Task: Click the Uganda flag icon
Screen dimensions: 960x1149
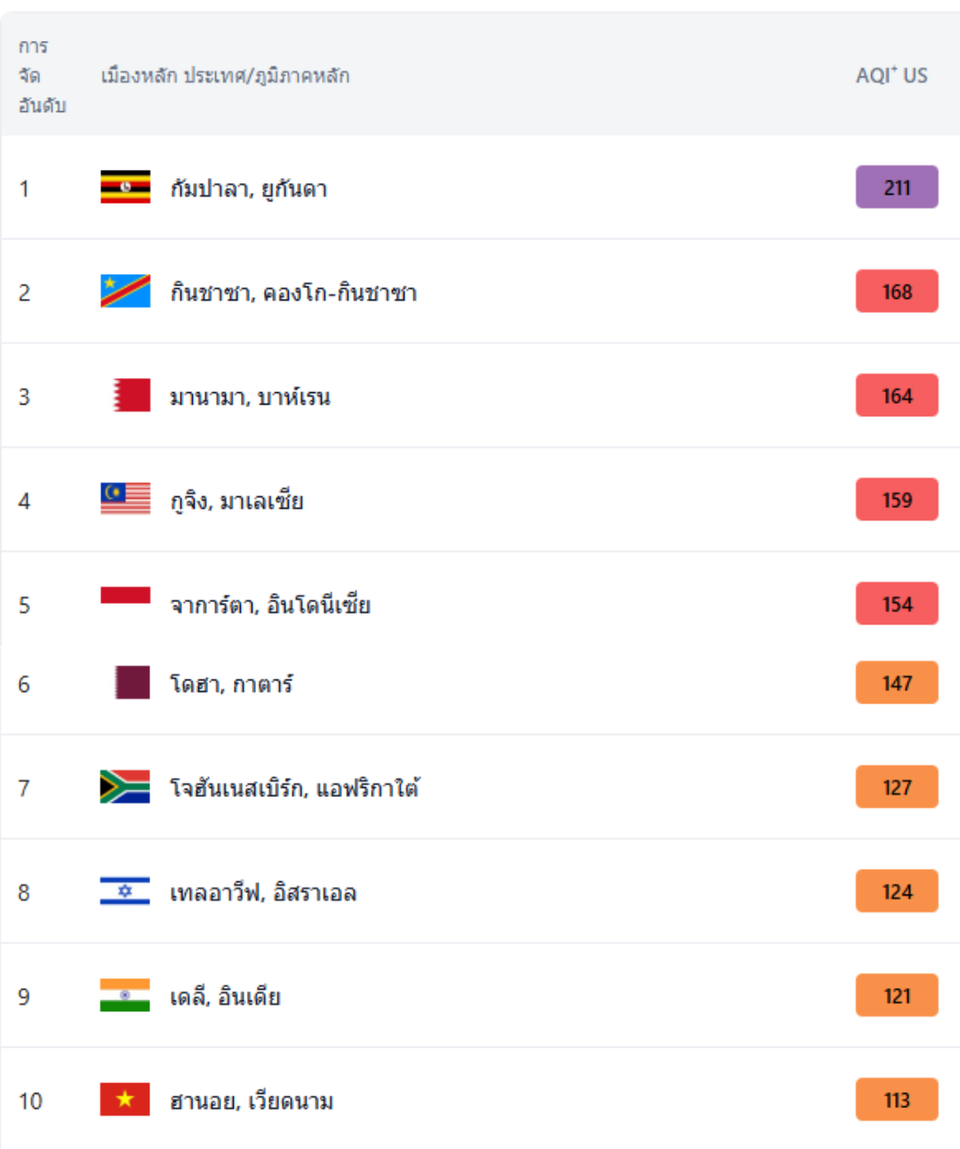Action: pyautogui.click(x=125, y=187)
